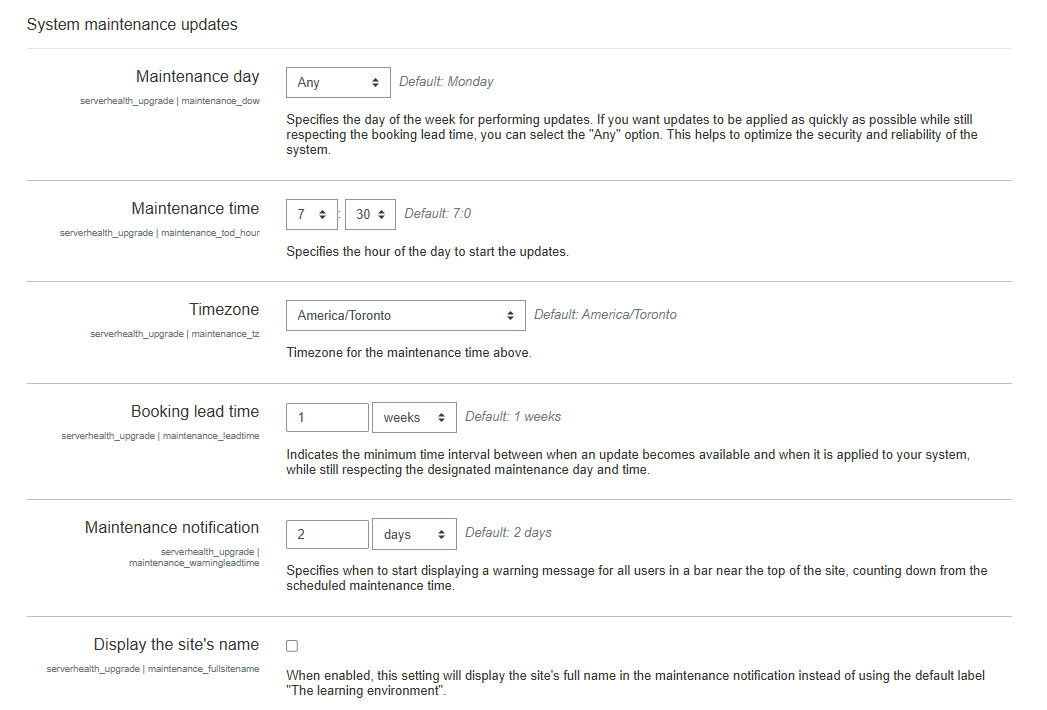Image resolution: width=1047 pixels, height=710 pixels.
Task: Click the Maintenance notification label
Action: (172, 528)
